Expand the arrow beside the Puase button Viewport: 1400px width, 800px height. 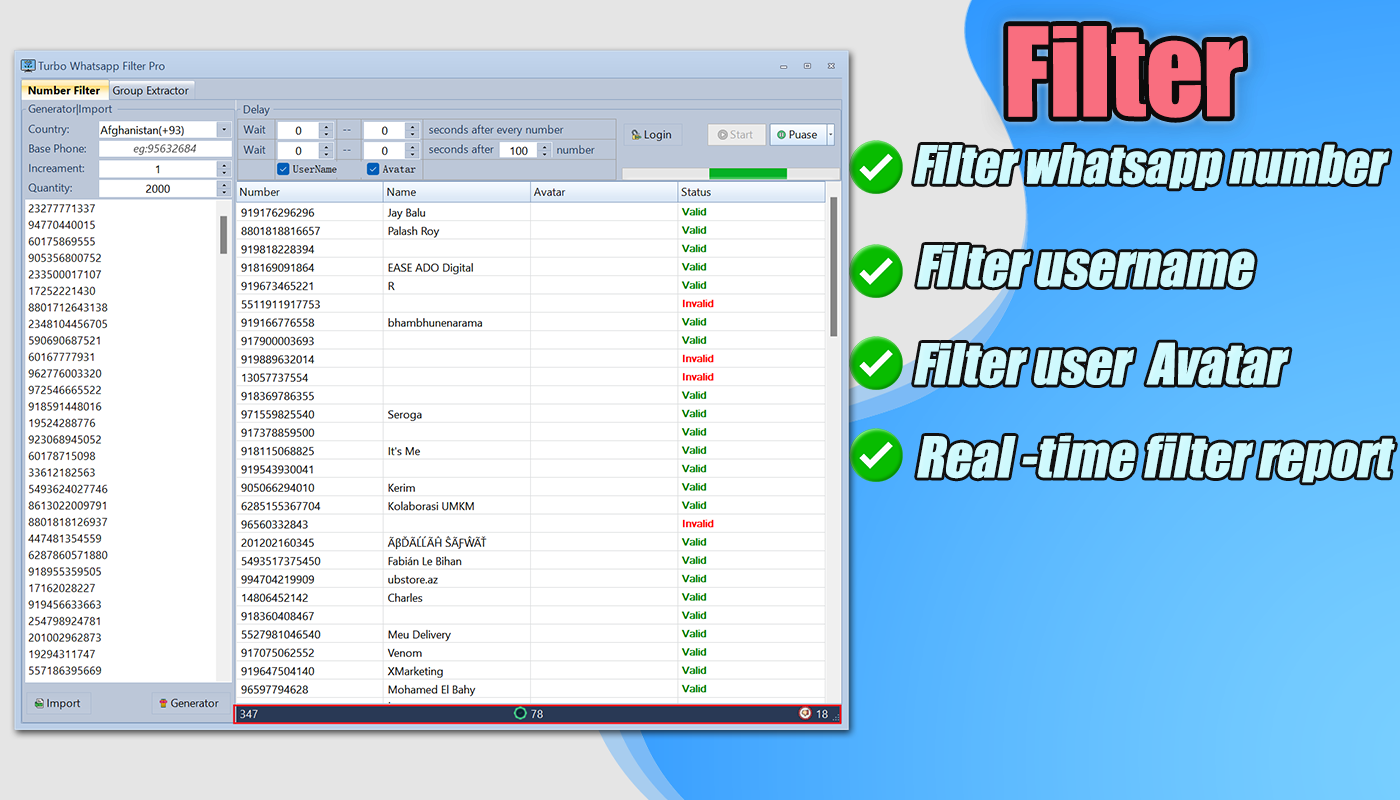click(x=830, y=135)
